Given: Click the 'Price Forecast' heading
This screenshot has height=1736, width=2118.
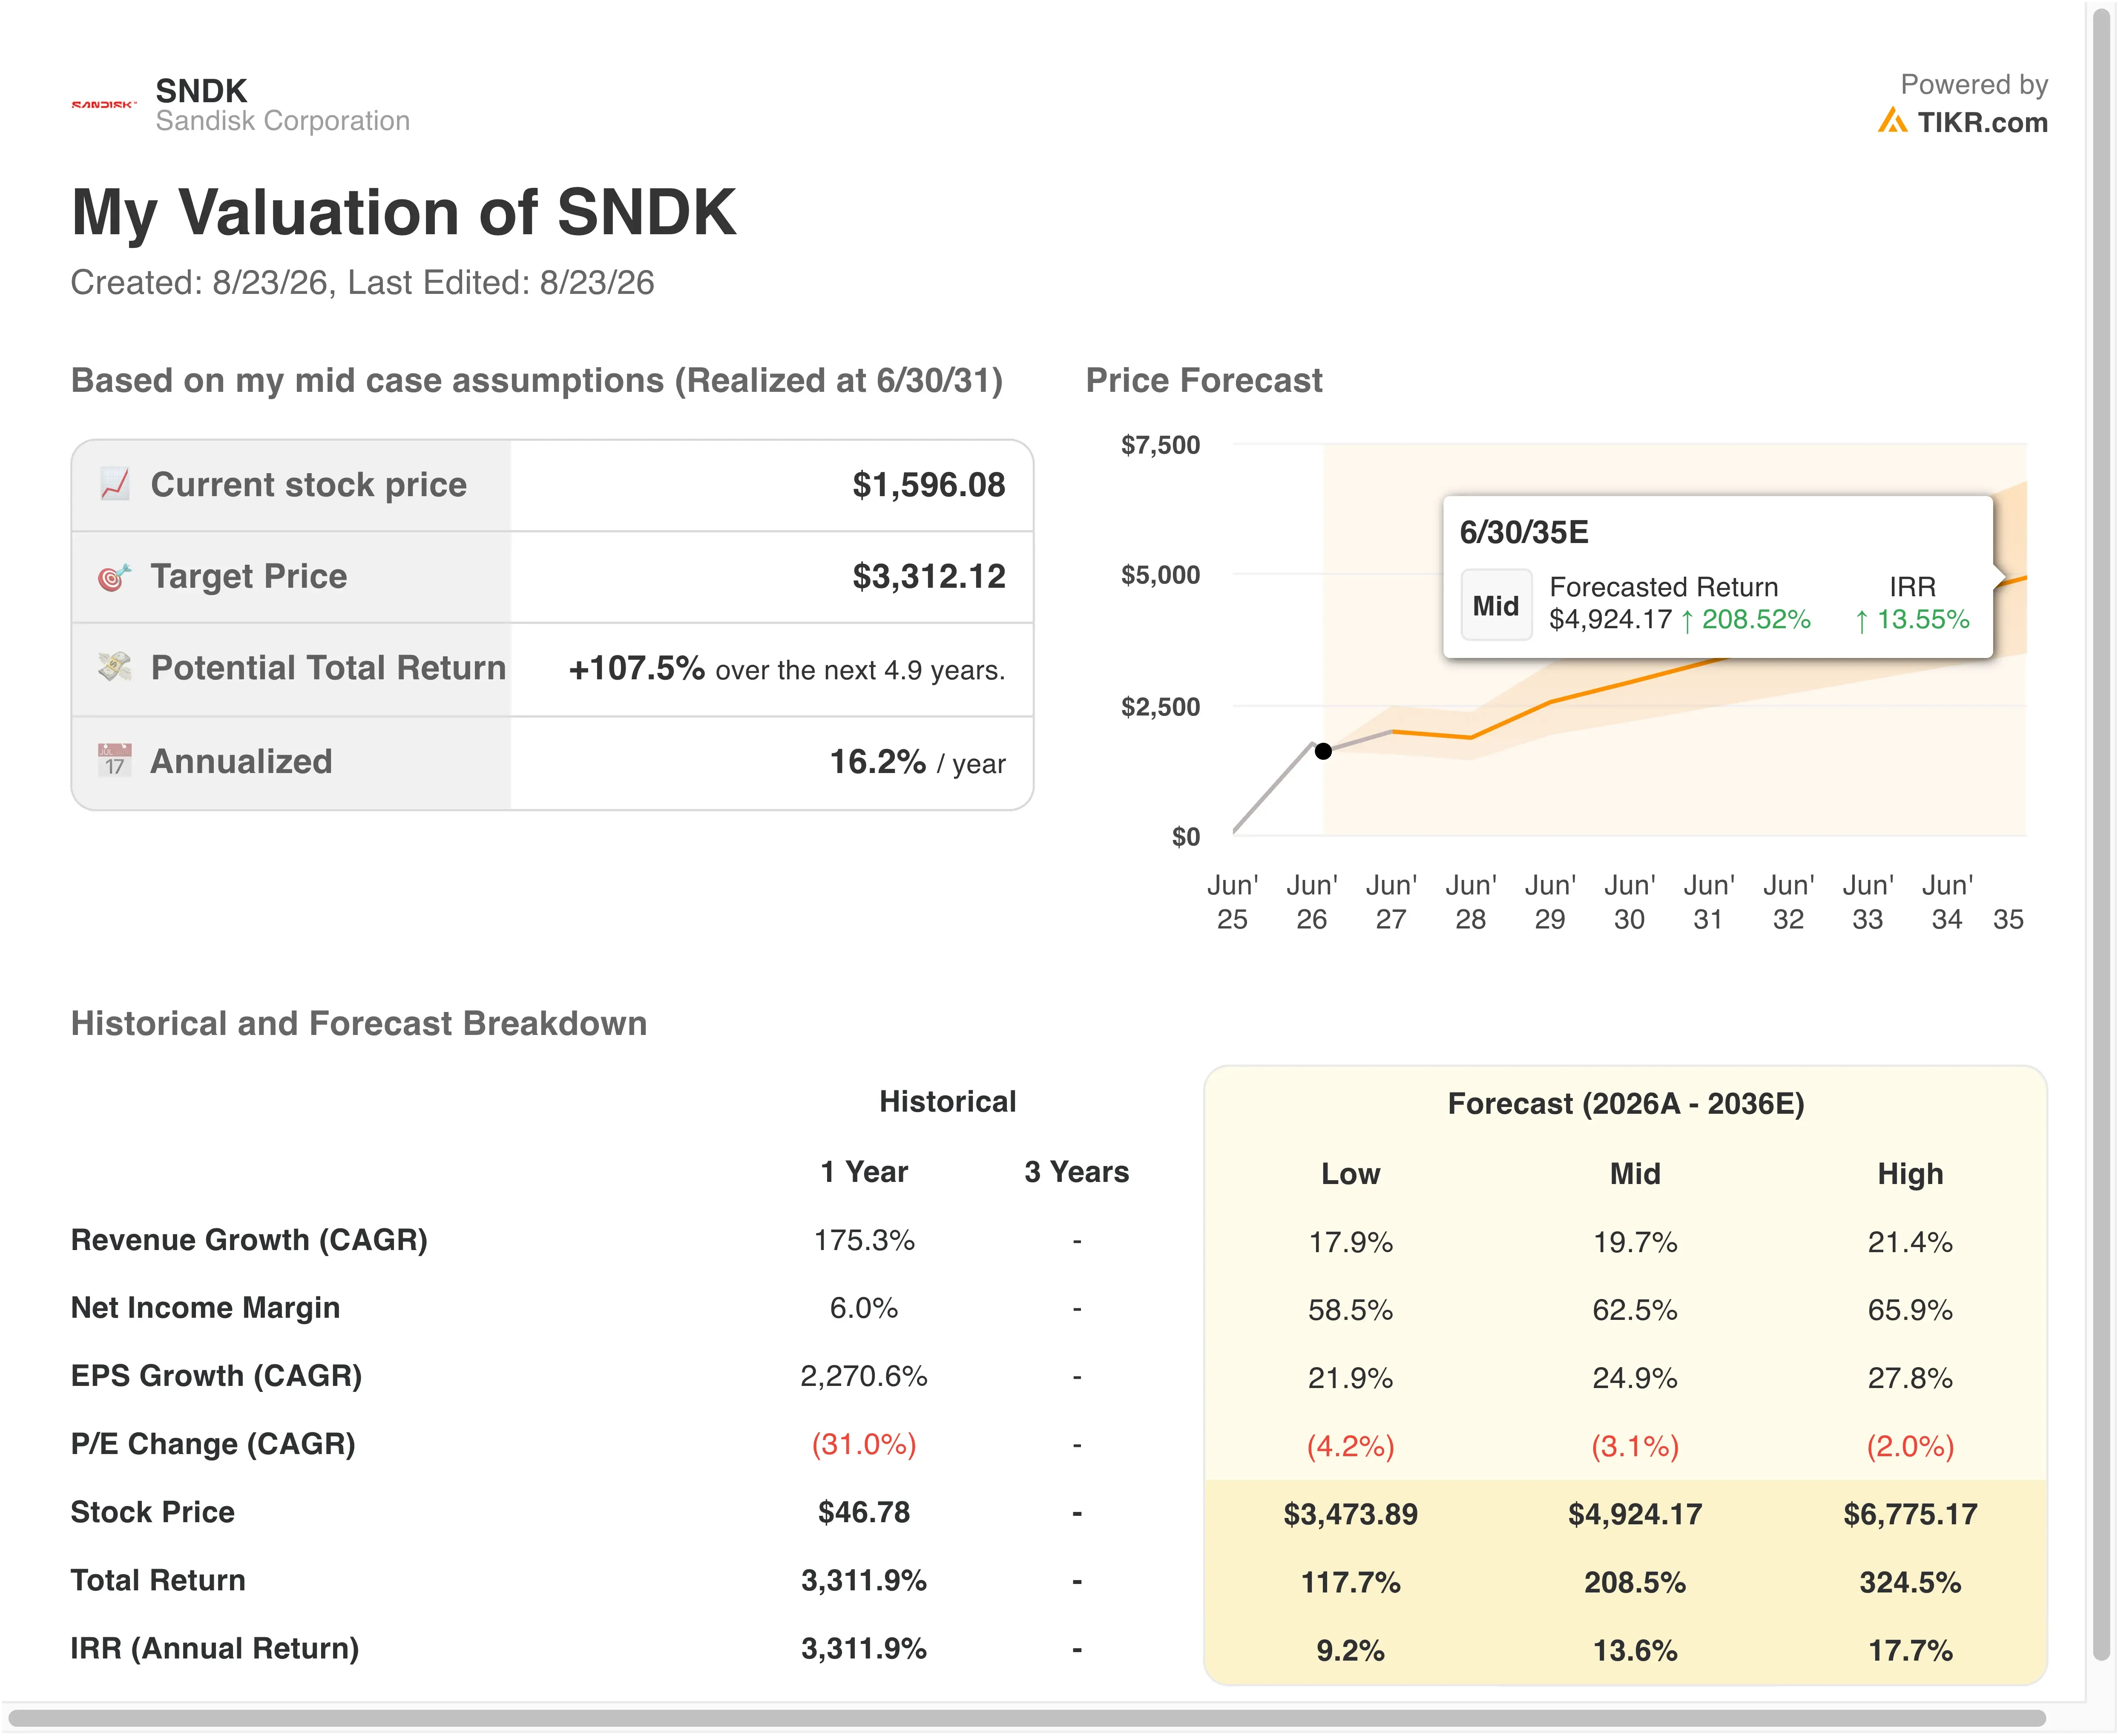Looking at the screenshot, I should (x=1204, y=380).
